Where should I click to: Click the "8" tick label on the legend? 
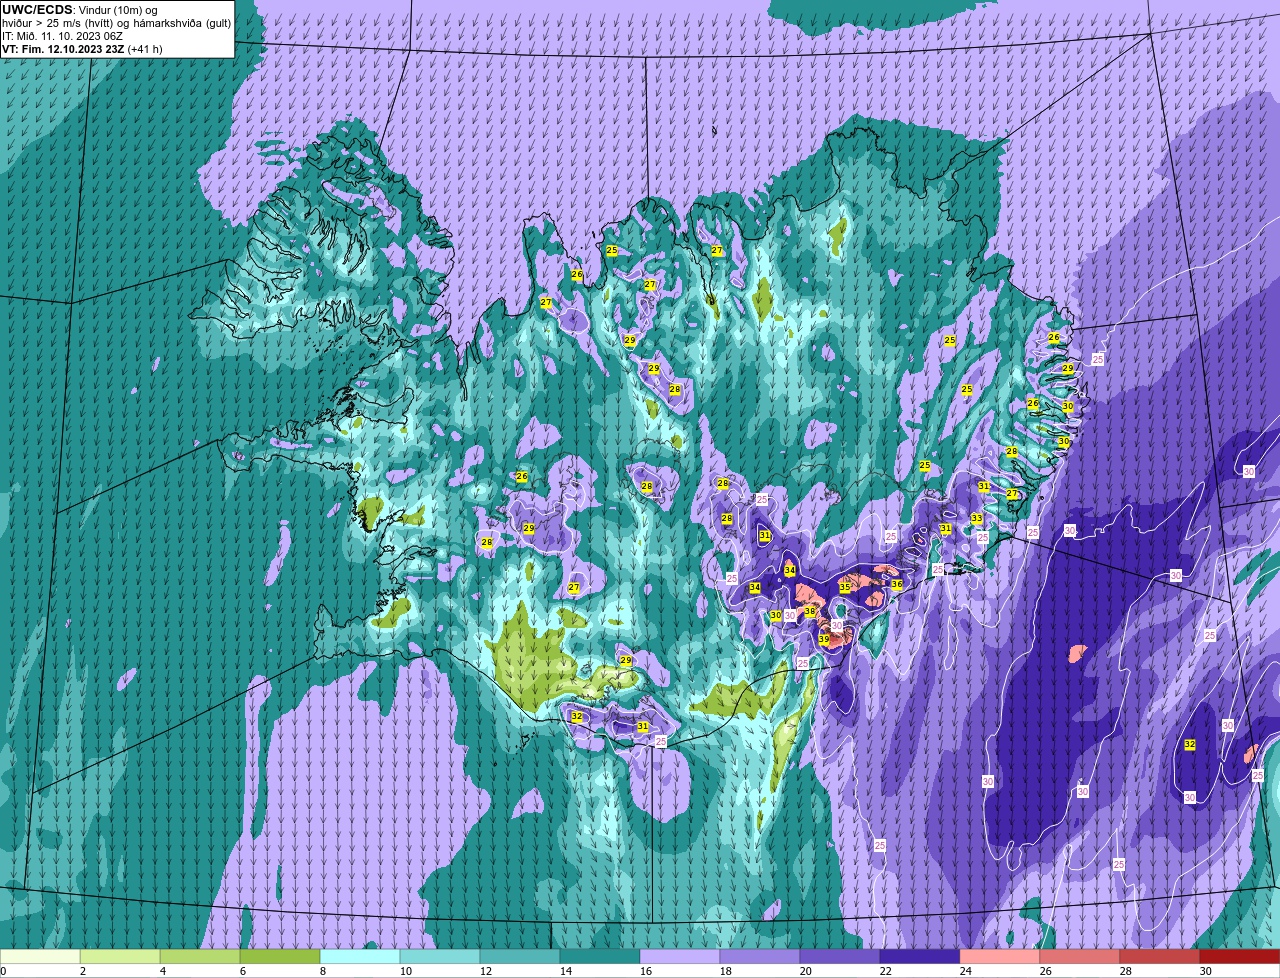coord(323,971)
